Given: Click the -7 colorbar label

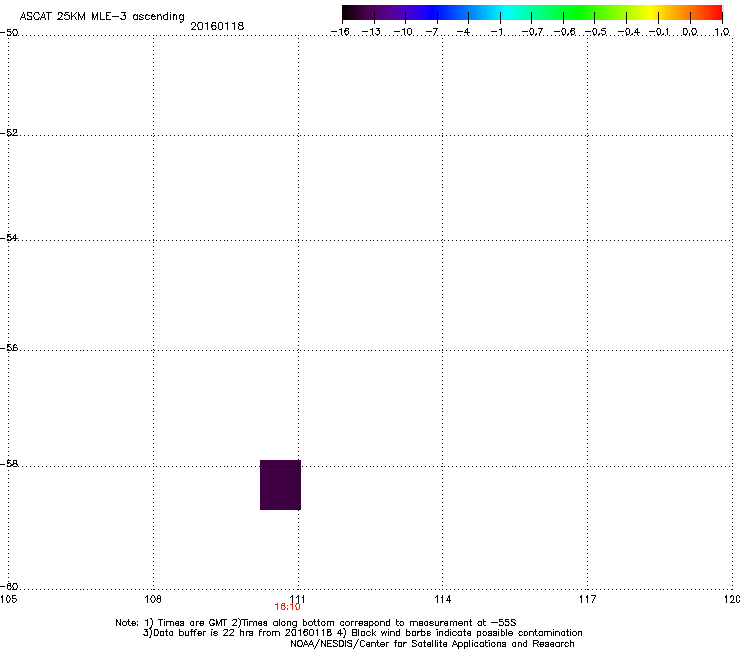Looking at the screenshot, I should coord(432,32).
